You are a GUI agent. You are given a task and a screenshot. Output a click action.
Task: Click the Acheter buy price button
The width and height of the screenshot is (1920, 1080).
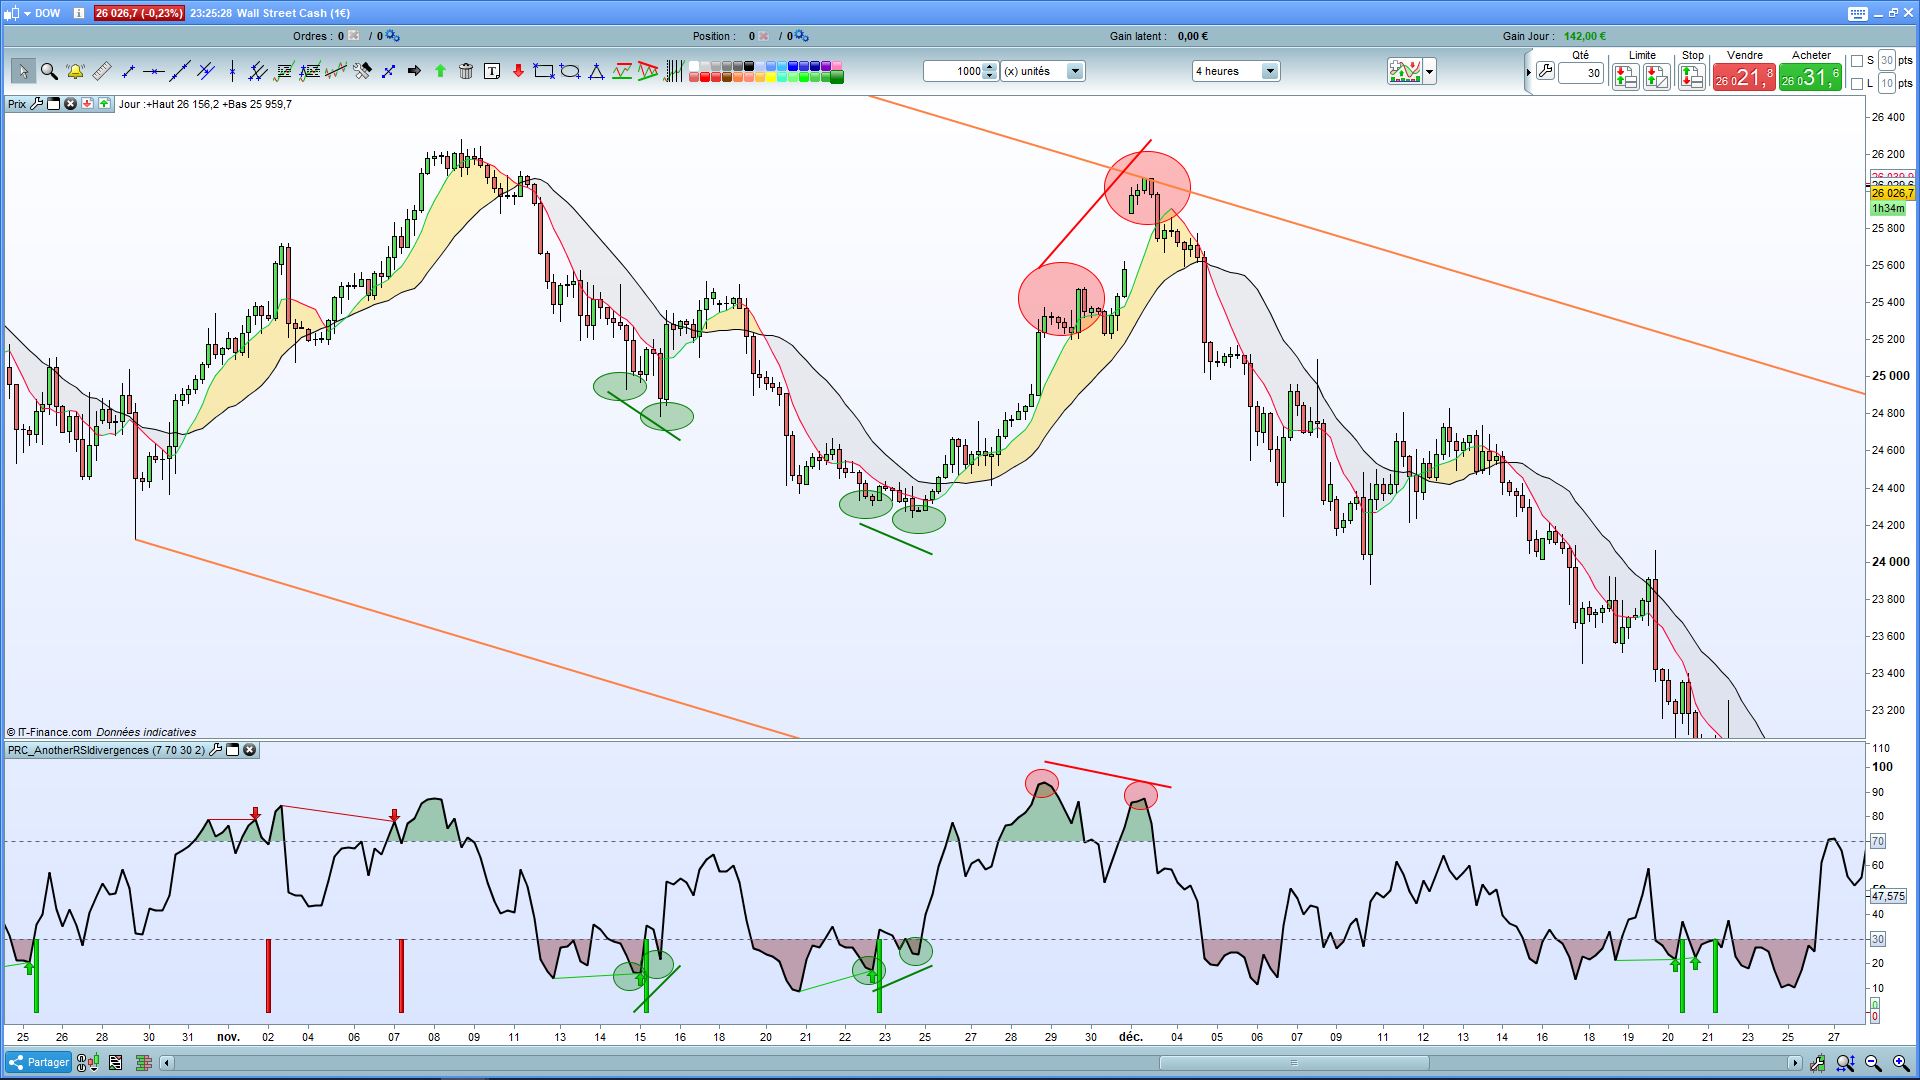pos(1810,77)
